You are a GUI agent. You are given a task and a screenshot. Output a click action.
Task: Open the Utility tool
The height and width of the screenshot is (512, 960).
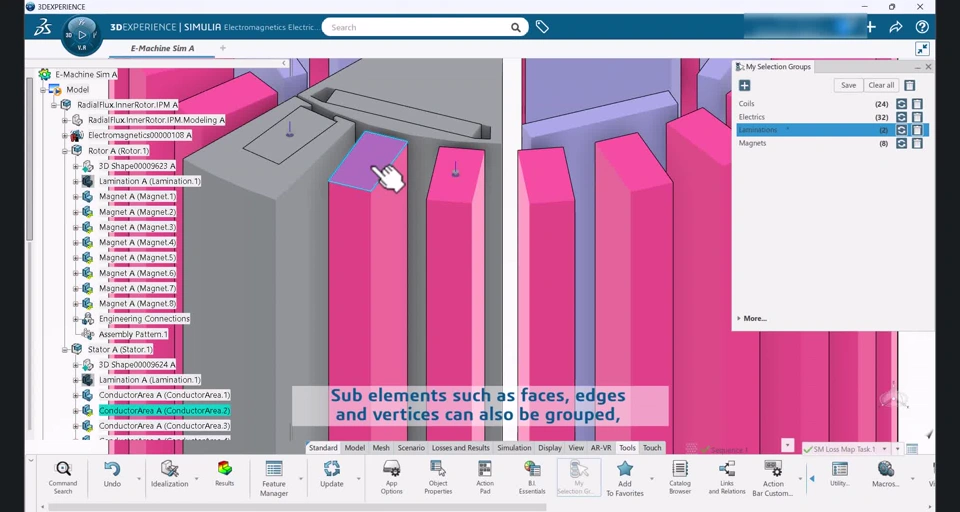[x=839, y=475]
